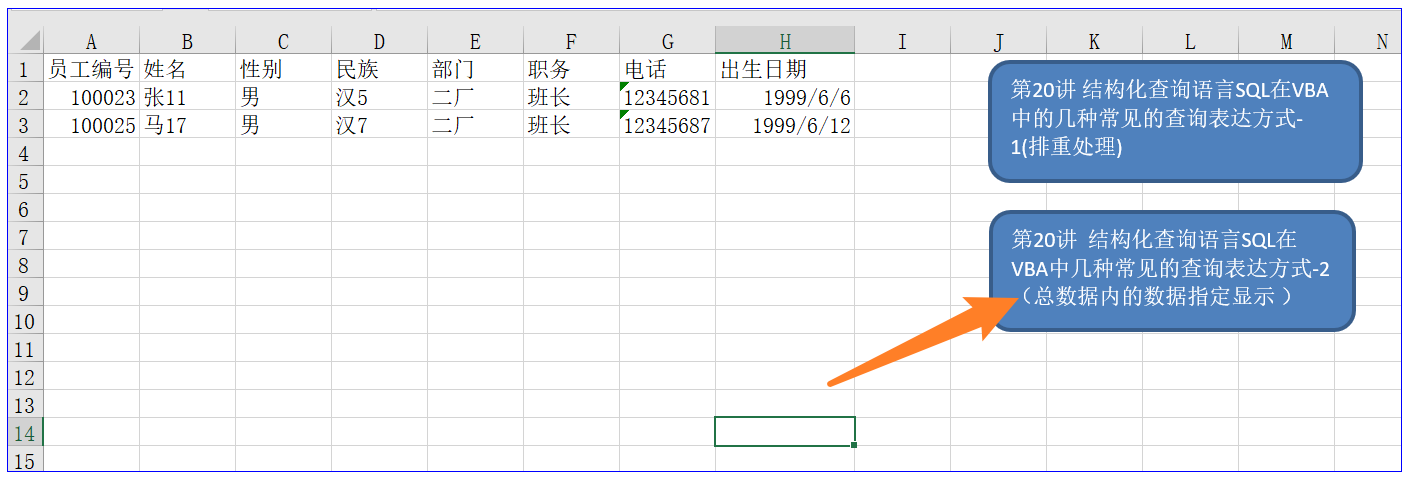Image resolution: width=1411 pixels, height=478 pixels.
Task: Click the 职务 header cell
Action: (x=571, y=69)
